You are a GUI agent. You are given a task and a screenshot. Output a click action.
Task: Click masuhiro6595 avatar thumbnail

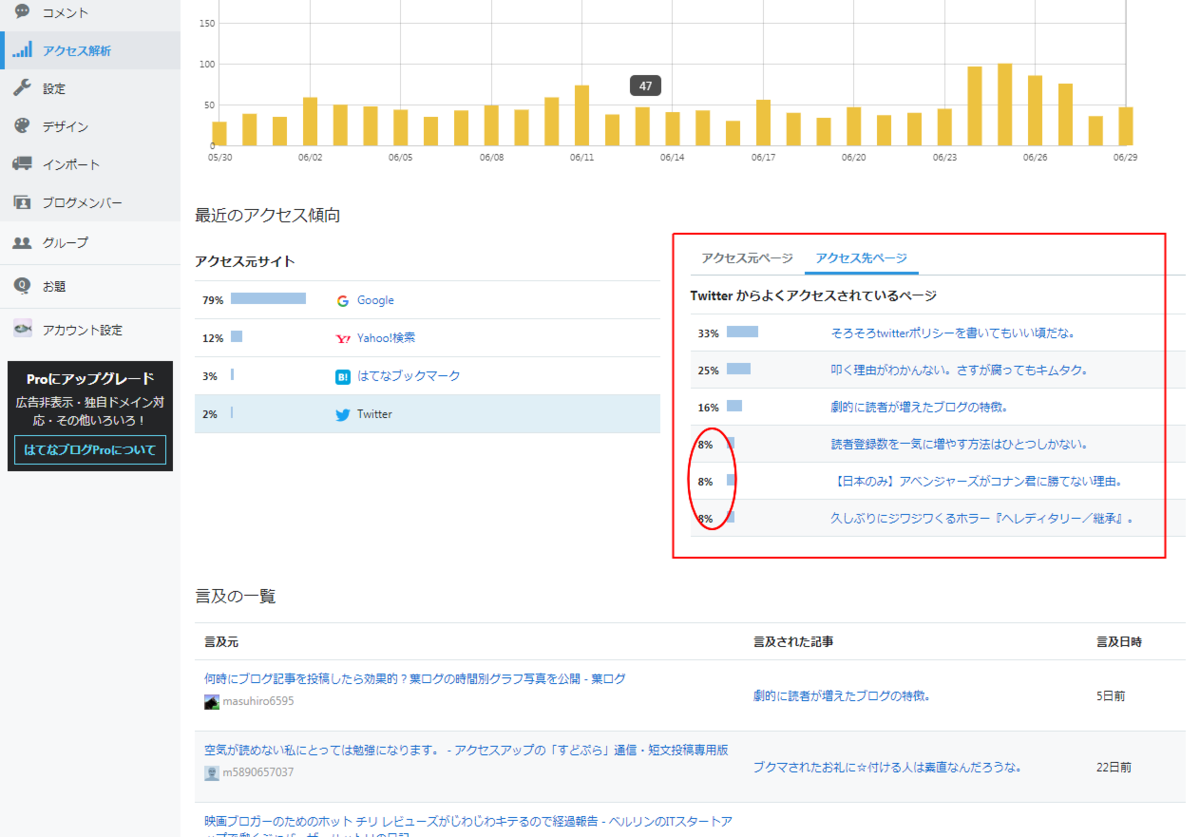click(x=211, y=702)
